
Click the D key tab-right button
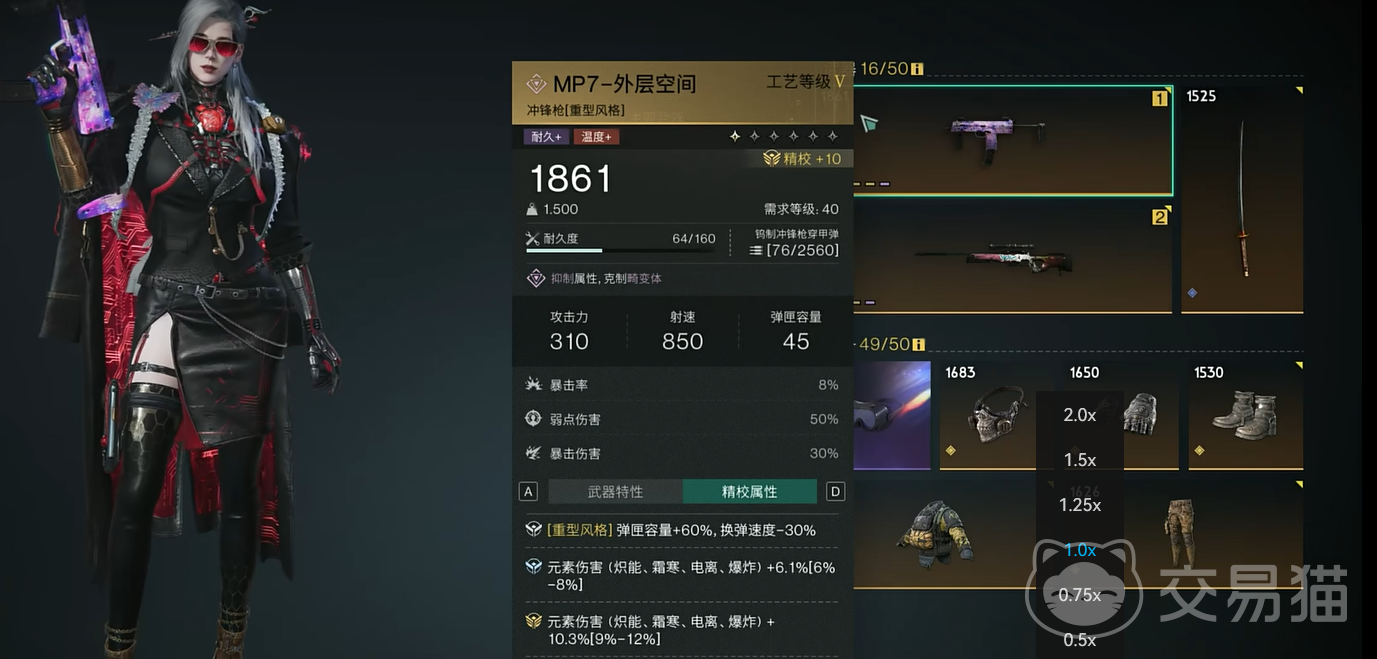[836, 492]
